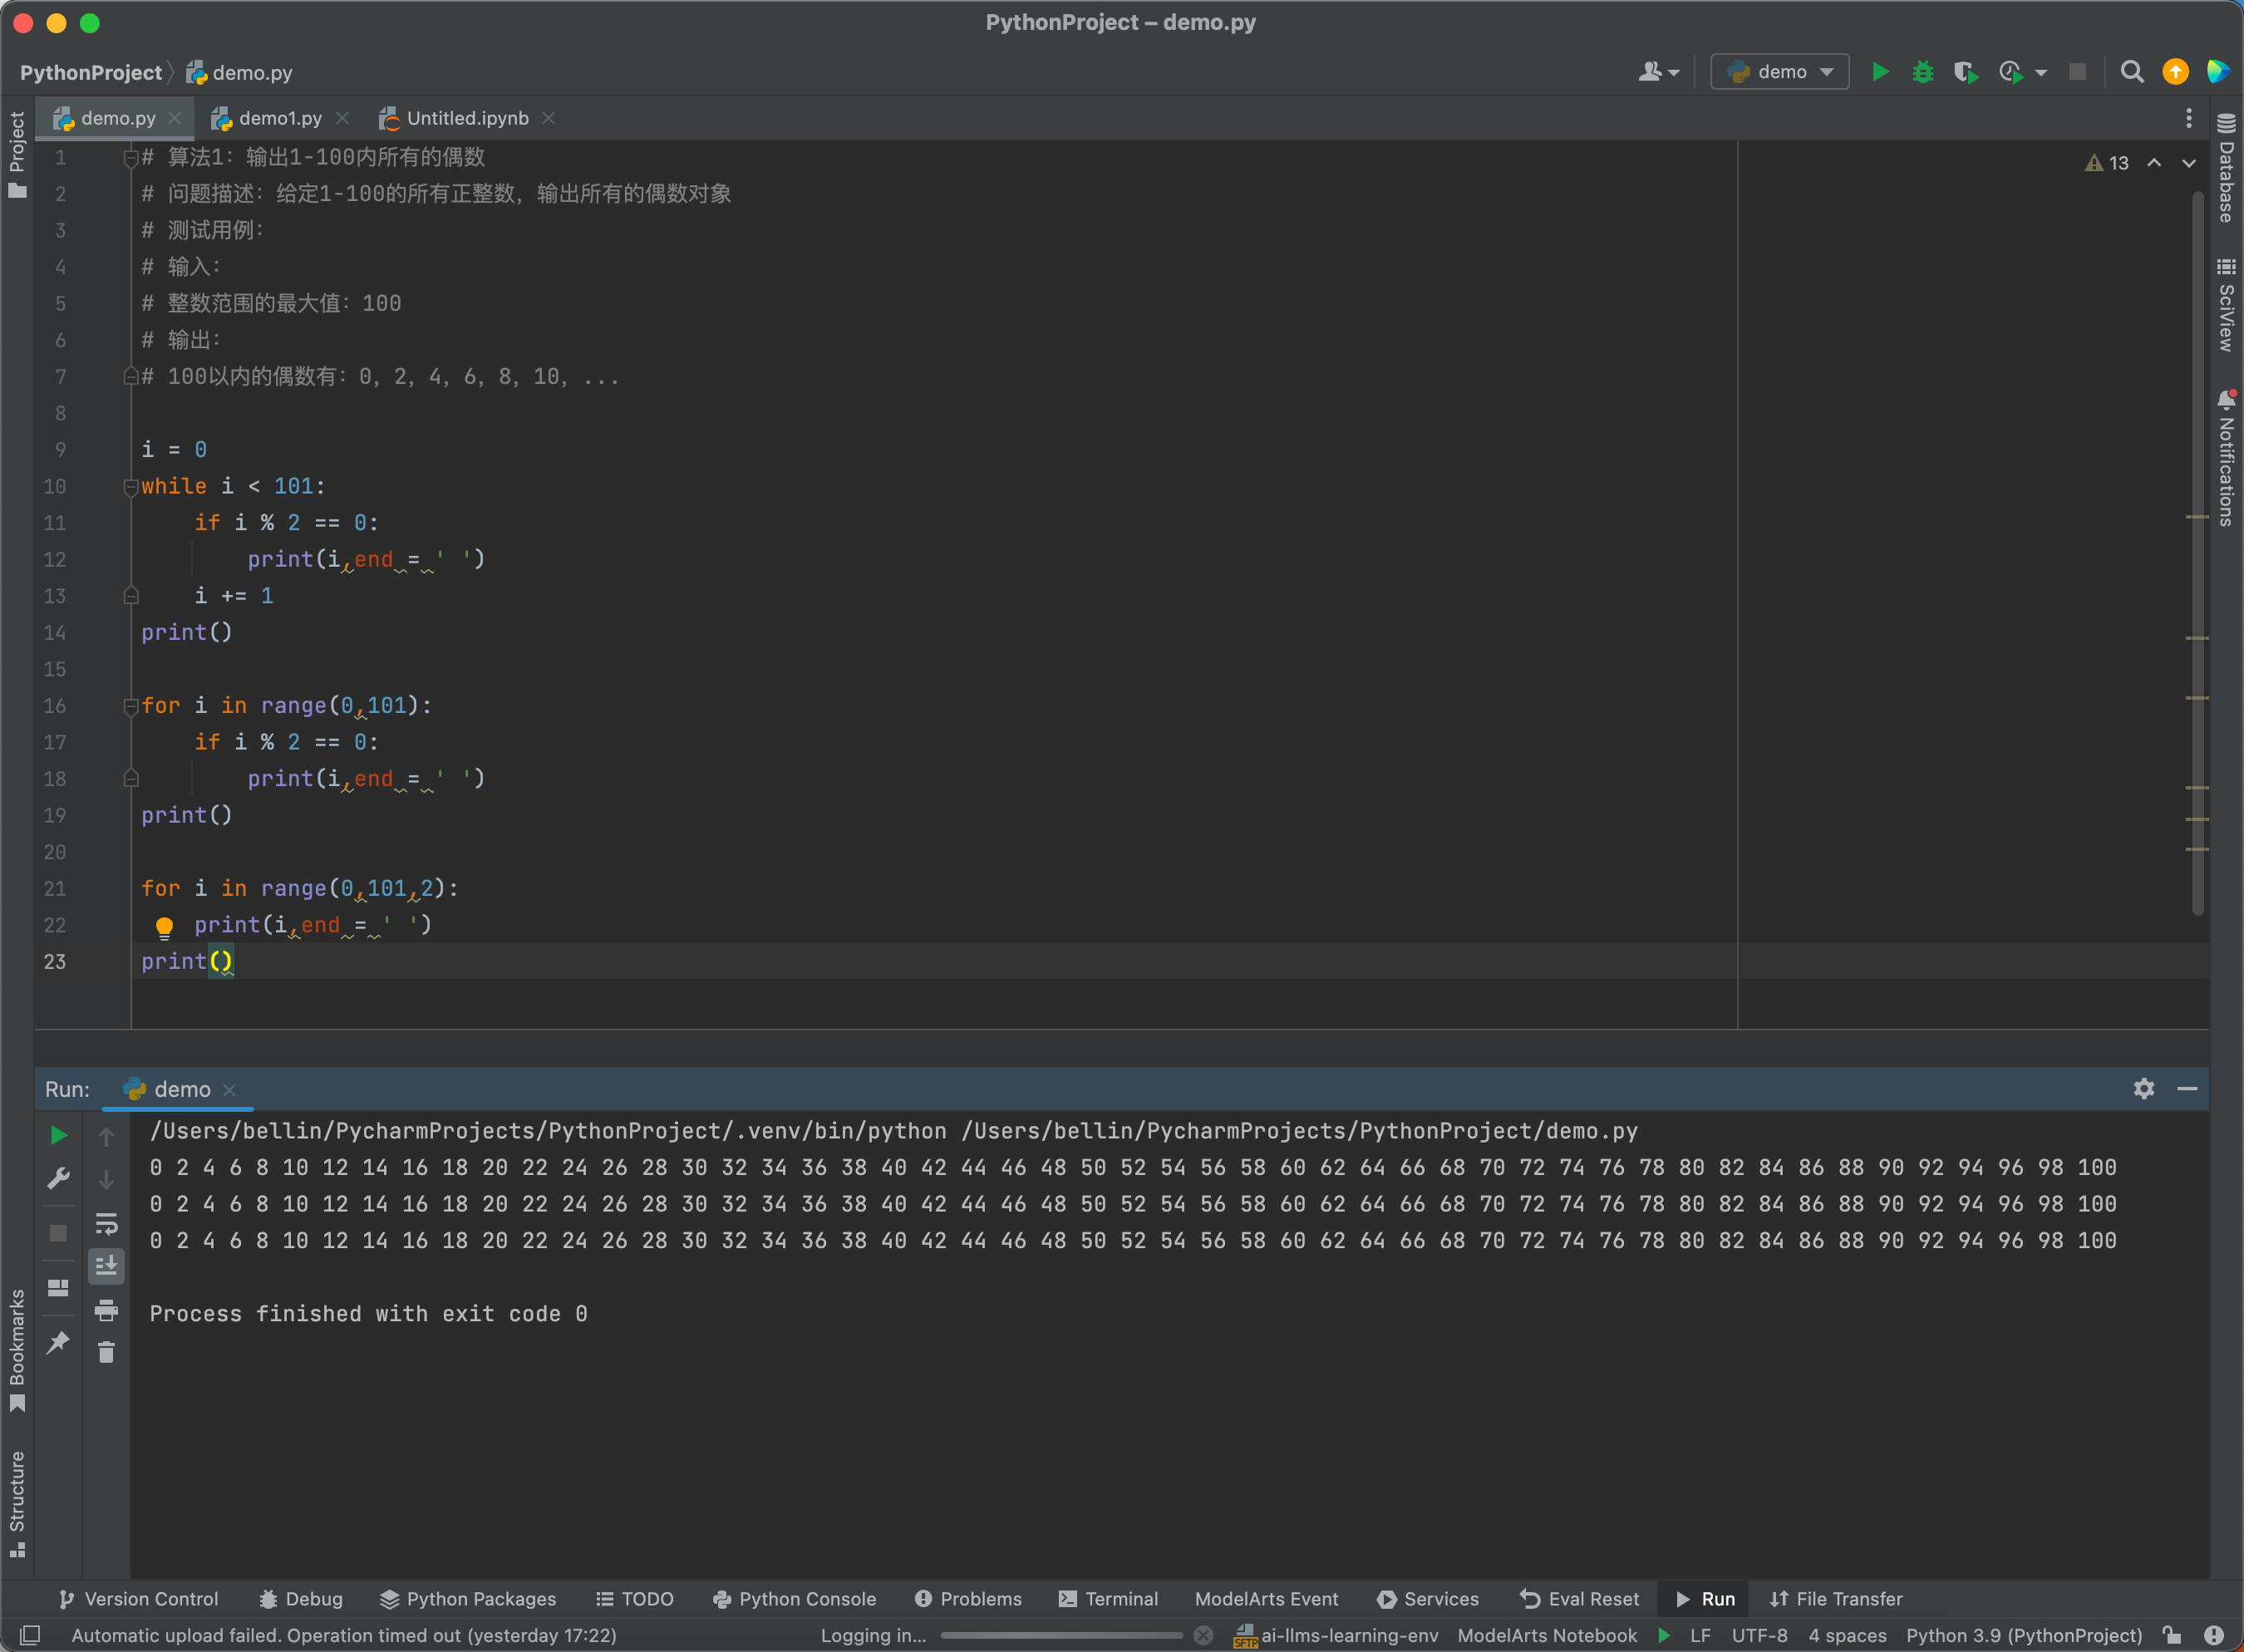Click the print icon in Run panel
Image resolution: width=2244 pixels, height=1652 pixels.
tap(106, 1310)
